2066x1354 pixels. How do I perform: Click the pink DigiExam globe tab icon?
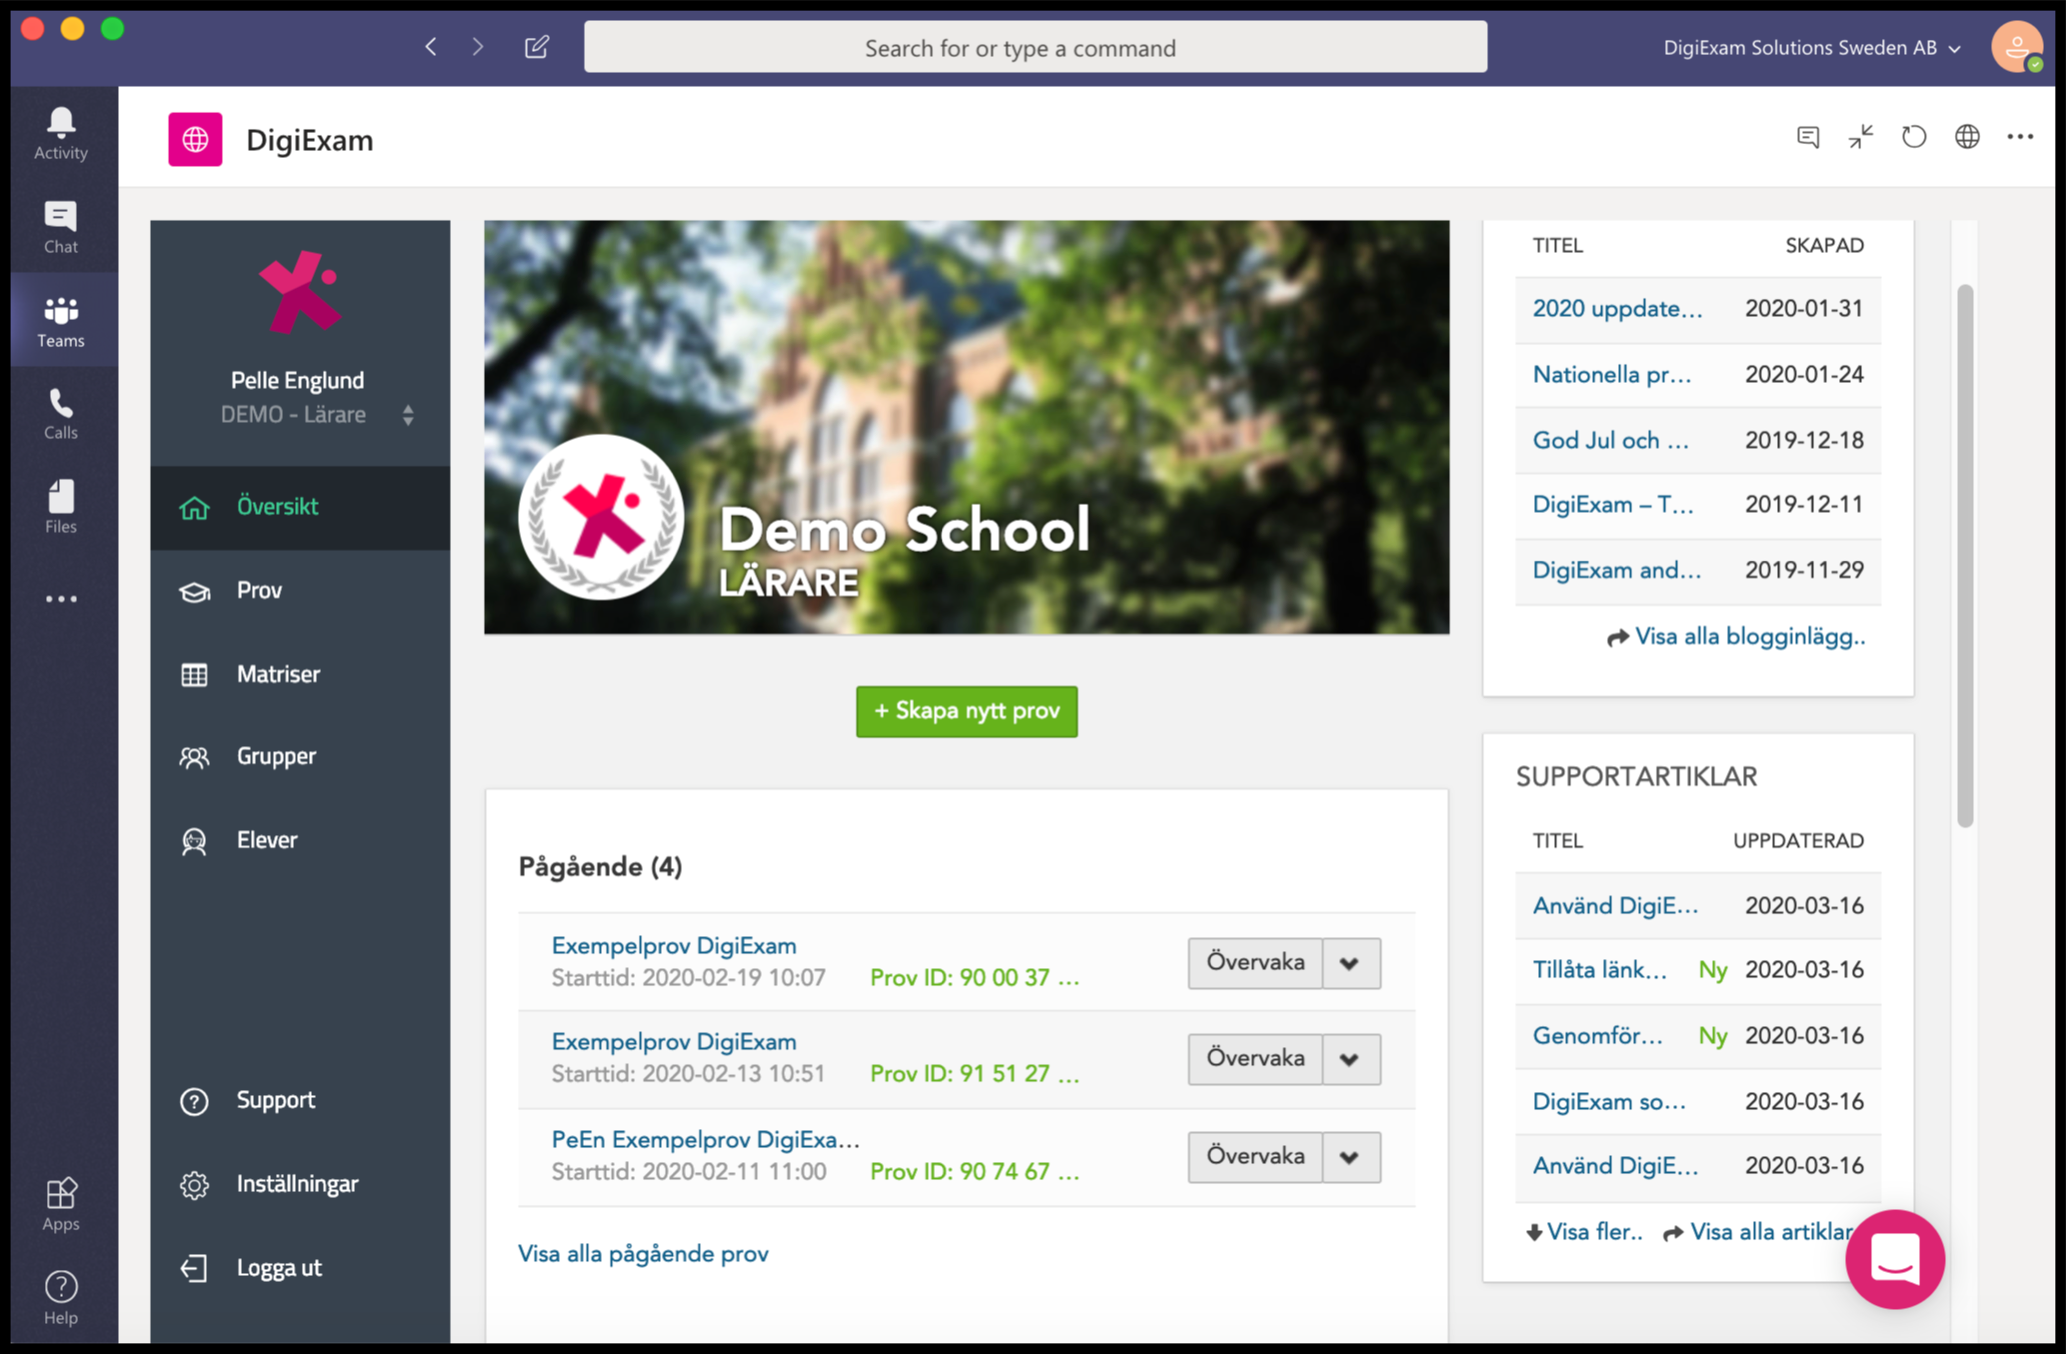195,139
